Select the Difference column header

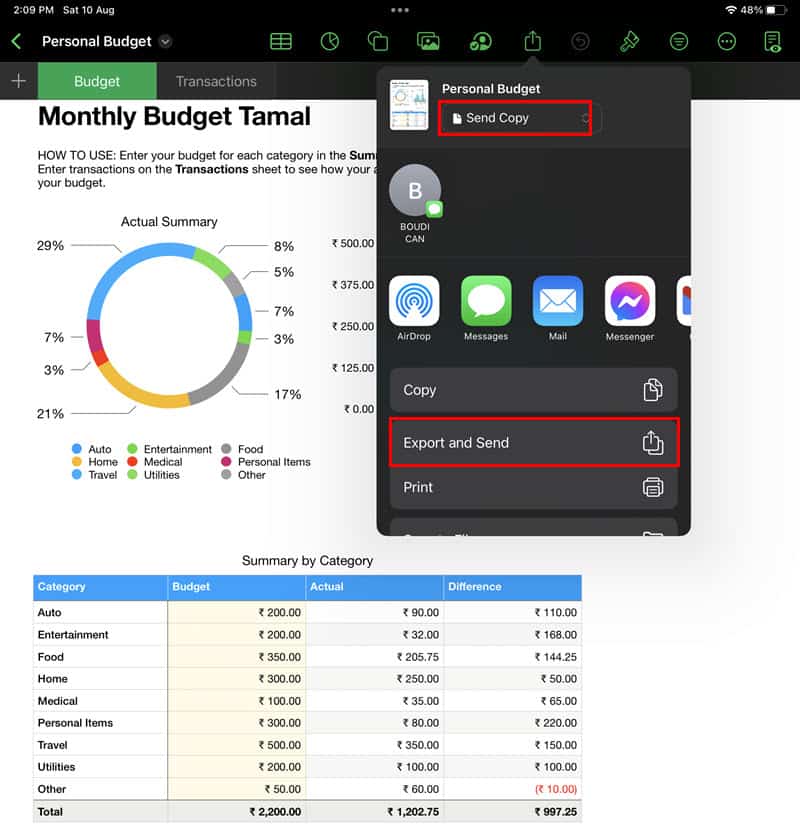tap(513, 587)
